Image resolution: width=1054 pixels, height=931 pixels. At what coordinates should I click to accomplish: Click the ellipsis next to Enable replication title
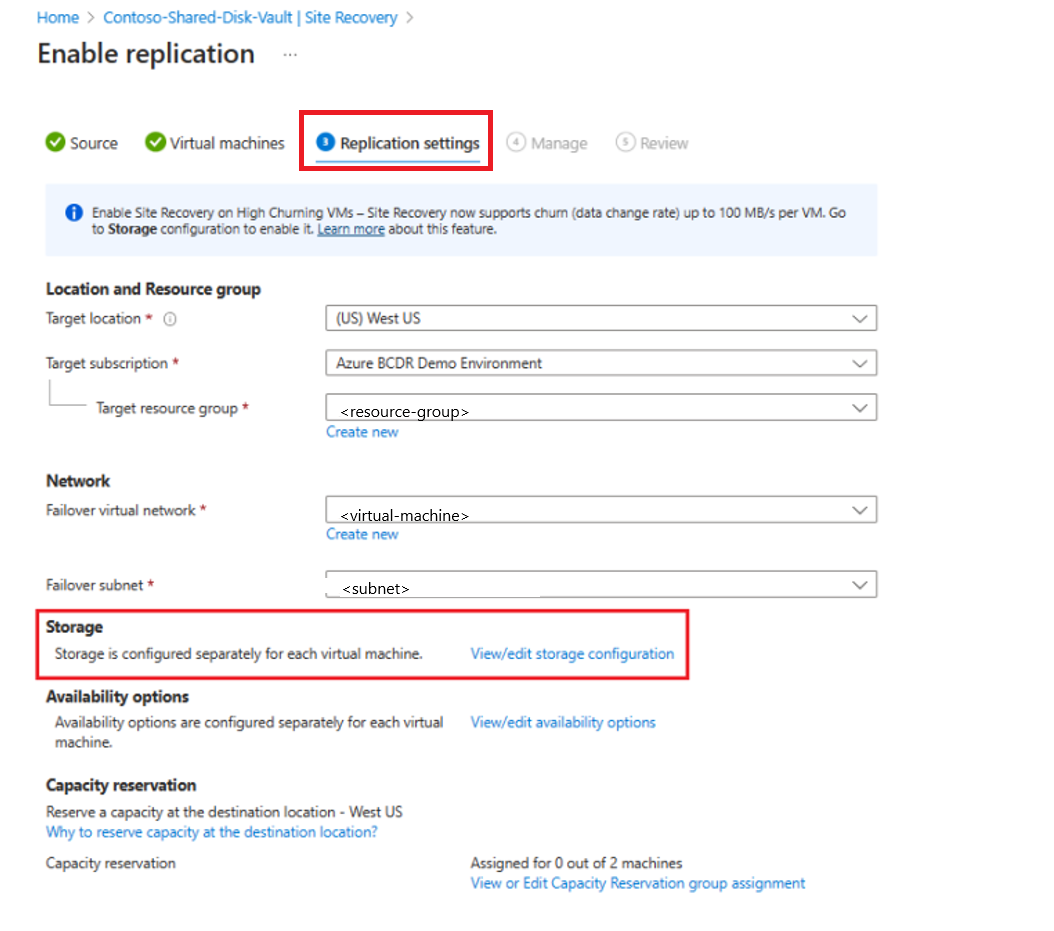[290, 55]
